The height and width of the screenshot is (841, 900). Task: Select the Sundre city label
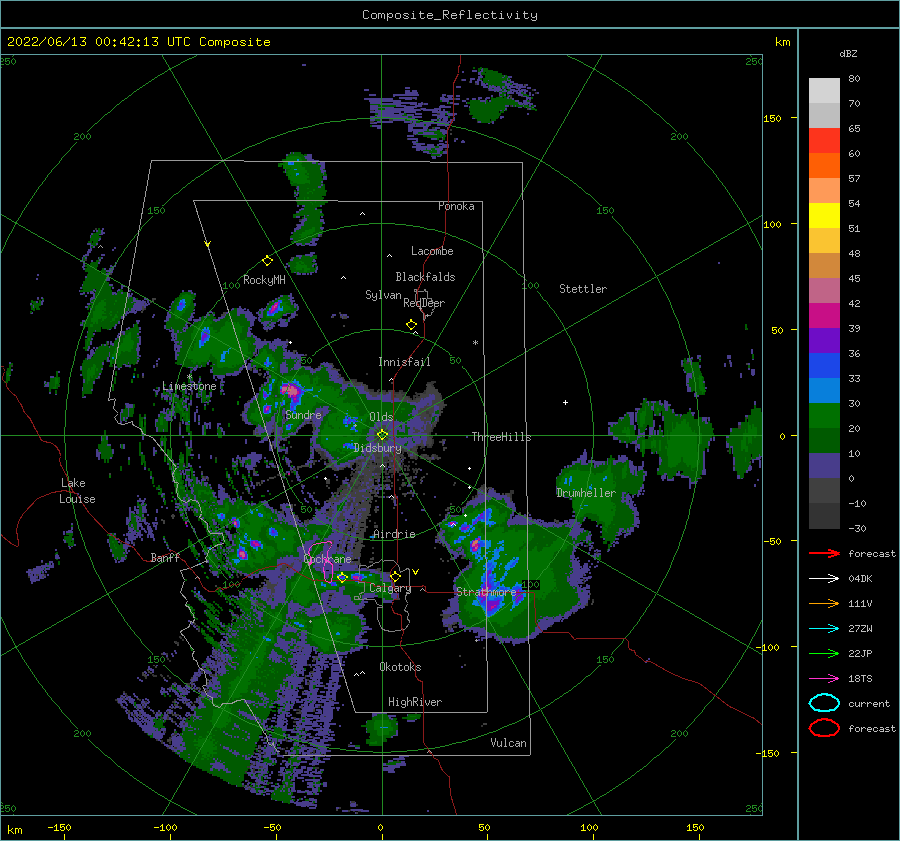(303, 414)
